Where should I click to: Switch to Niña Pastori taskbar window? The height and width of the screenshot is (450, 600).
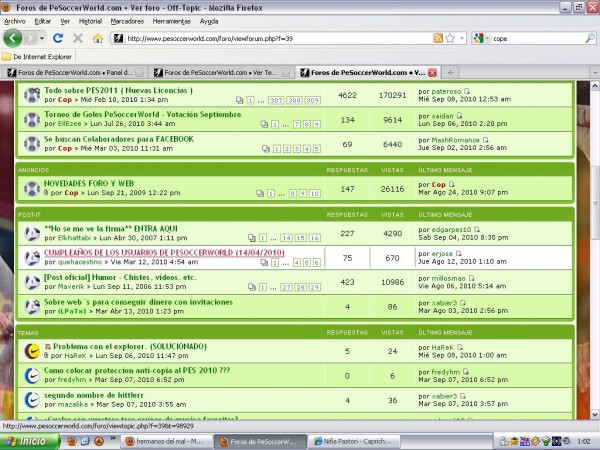354,442
